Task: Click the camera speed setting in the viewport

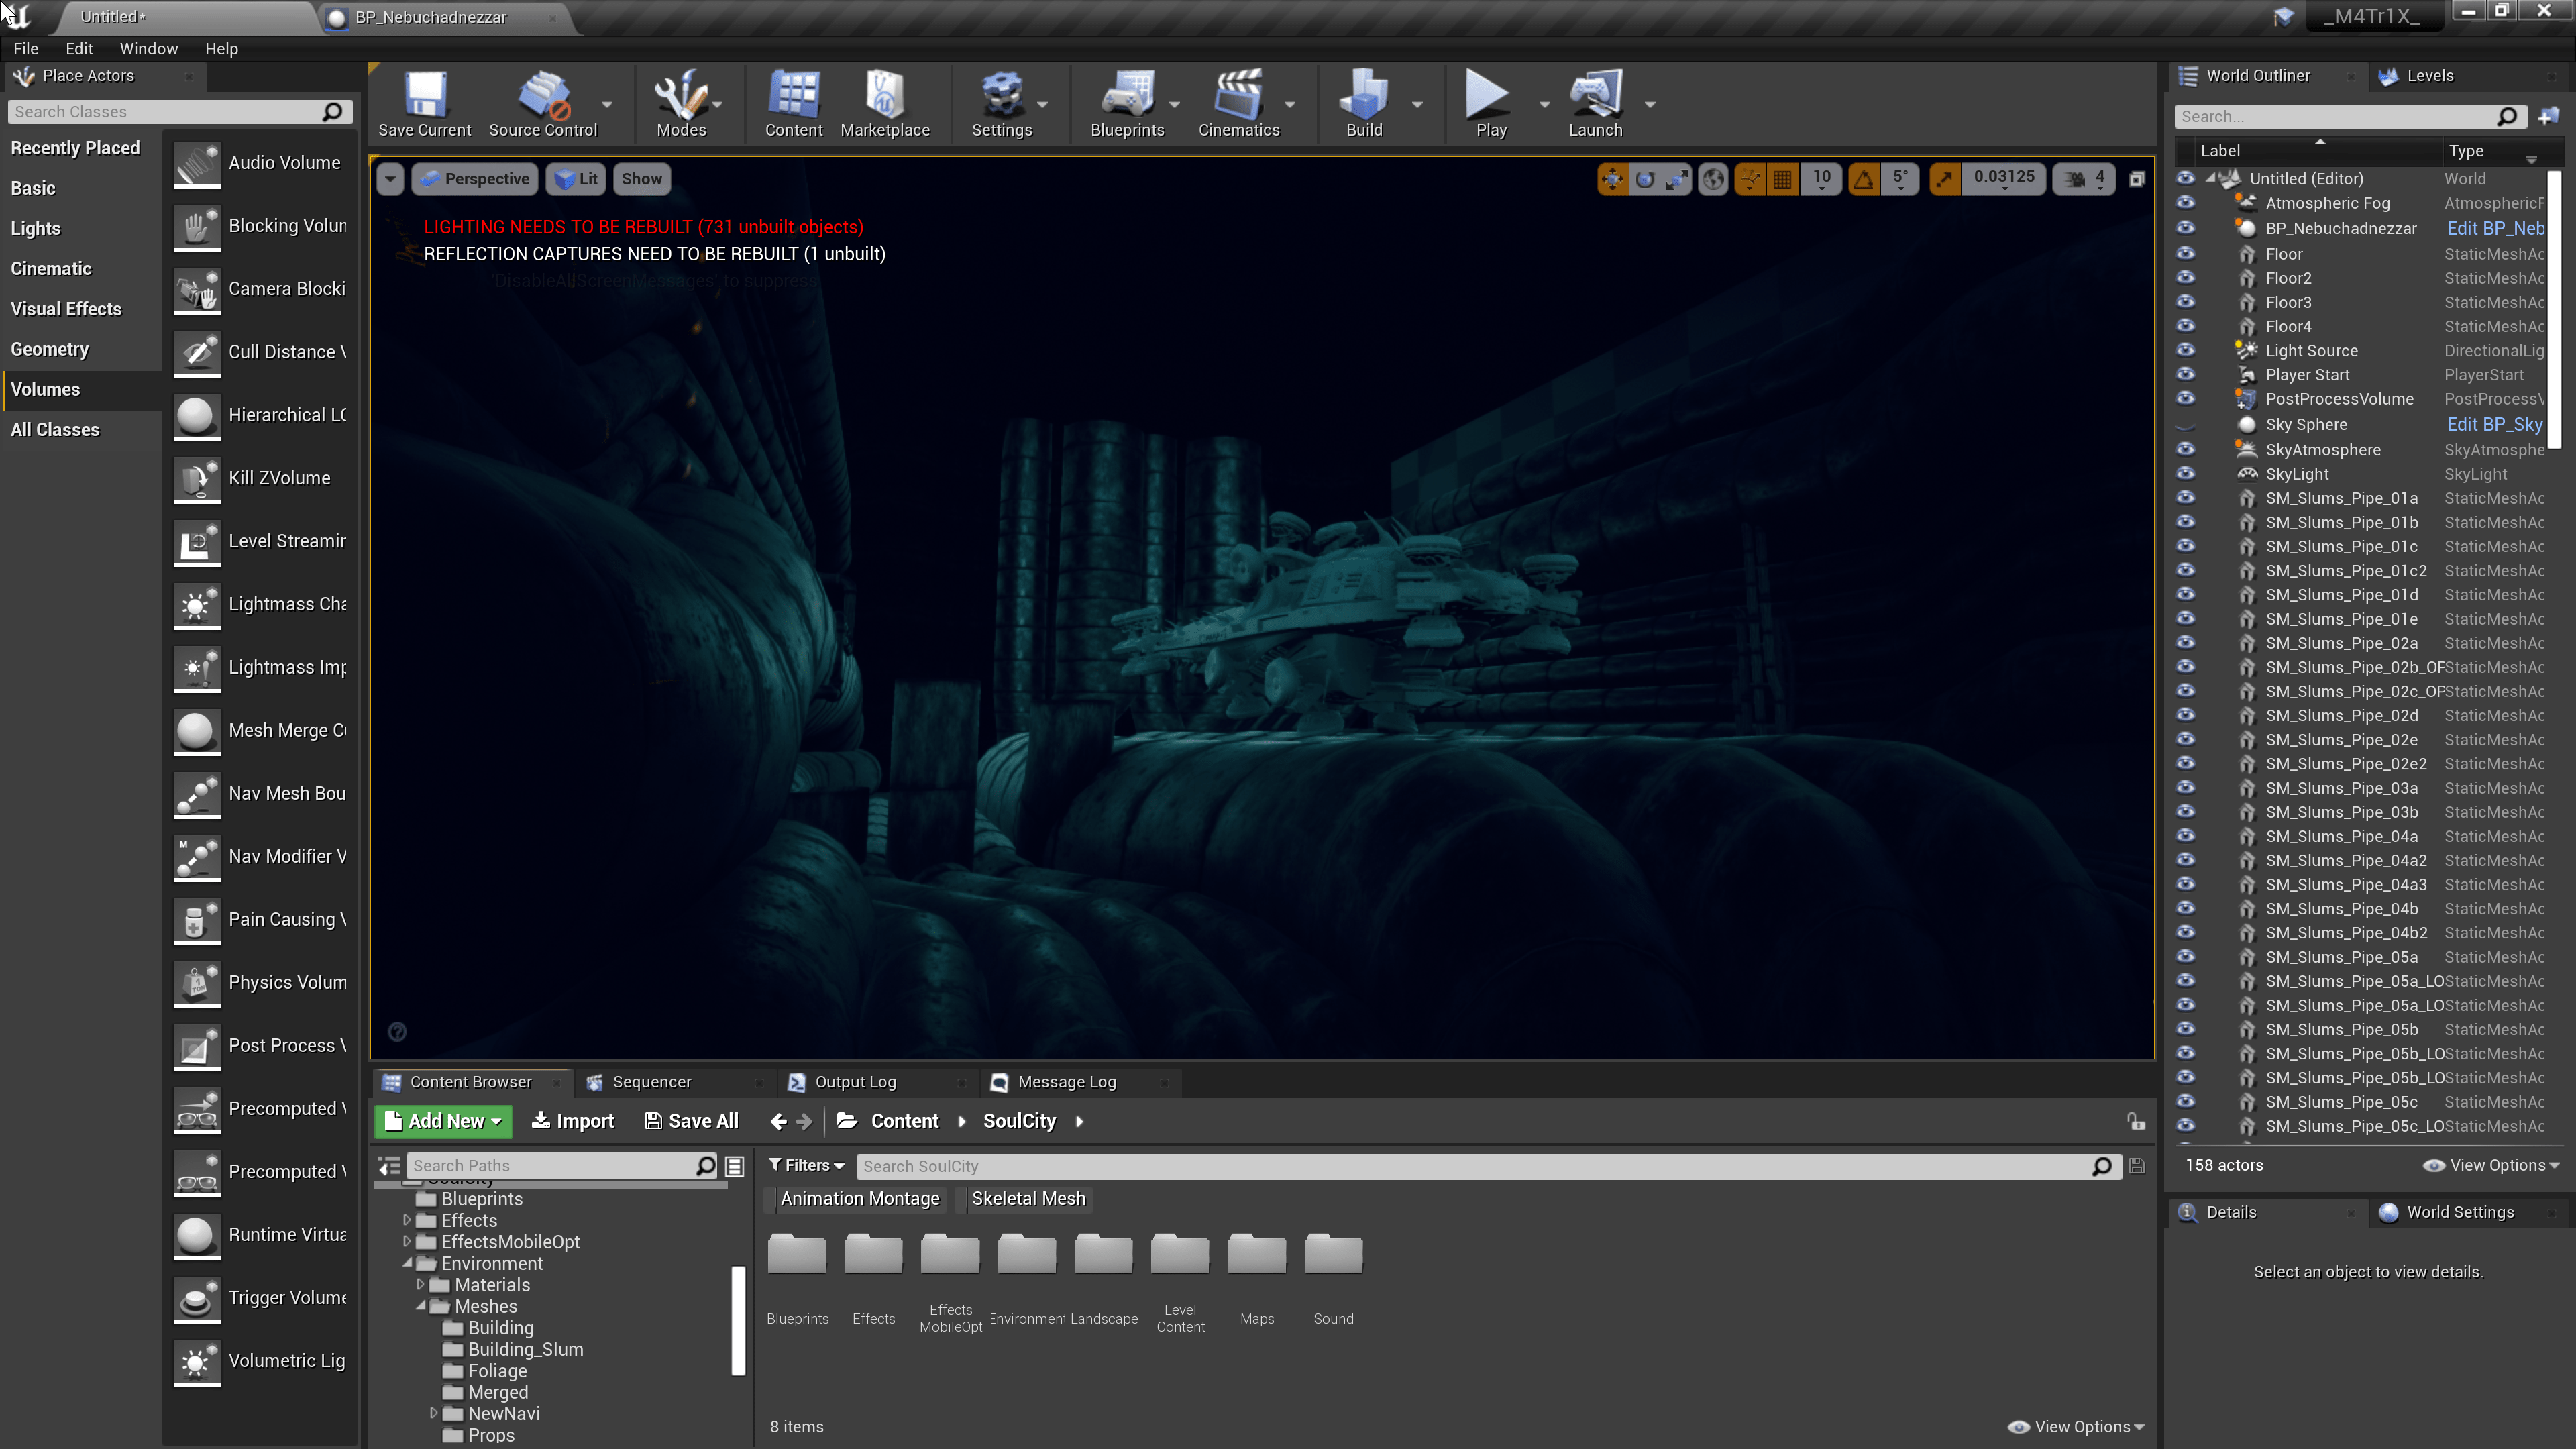Action: (x=2086, y=179)
